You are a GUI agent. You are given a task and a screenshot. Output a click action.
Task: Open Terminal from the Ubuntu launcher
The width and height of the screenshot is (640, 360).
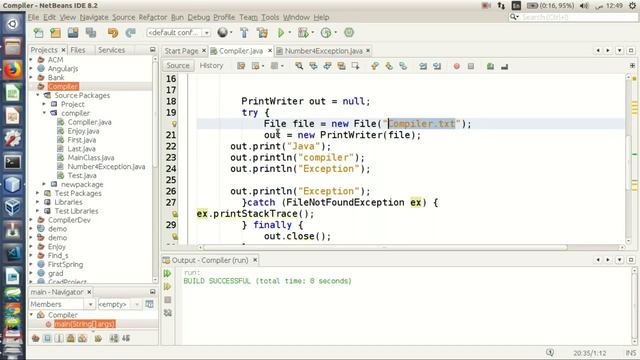[x=12, y=162]
